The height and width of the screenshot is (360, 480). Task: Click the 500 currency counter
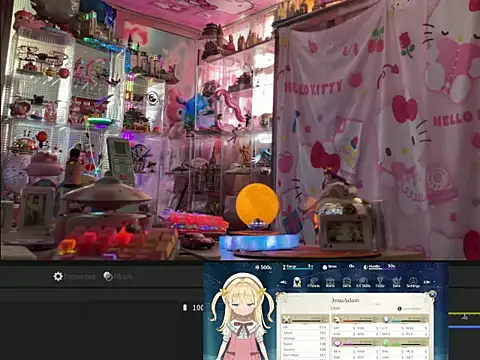coord(263,267)
